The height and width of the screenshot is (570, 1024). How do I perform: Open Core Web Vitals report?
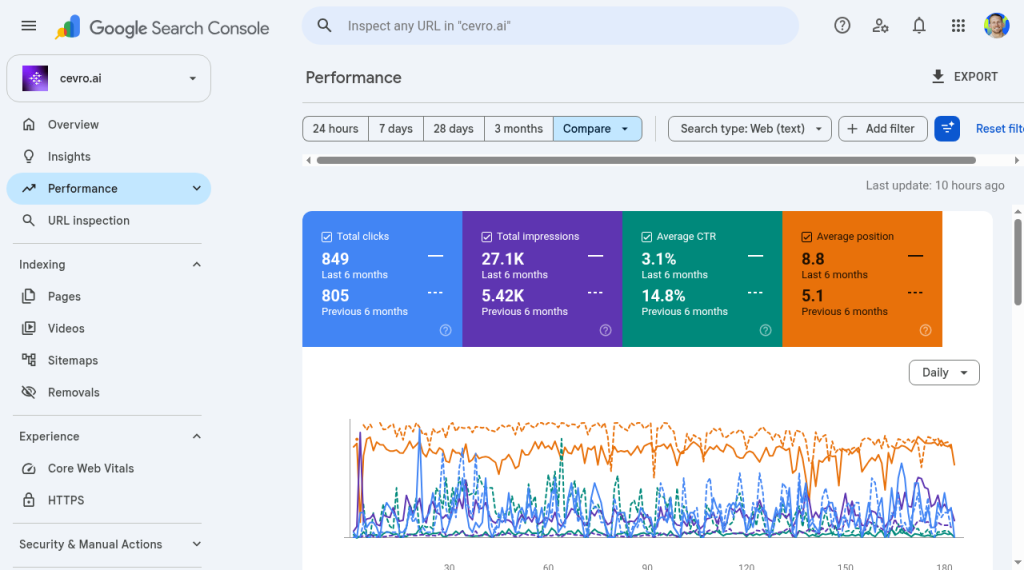coord(108,468)
